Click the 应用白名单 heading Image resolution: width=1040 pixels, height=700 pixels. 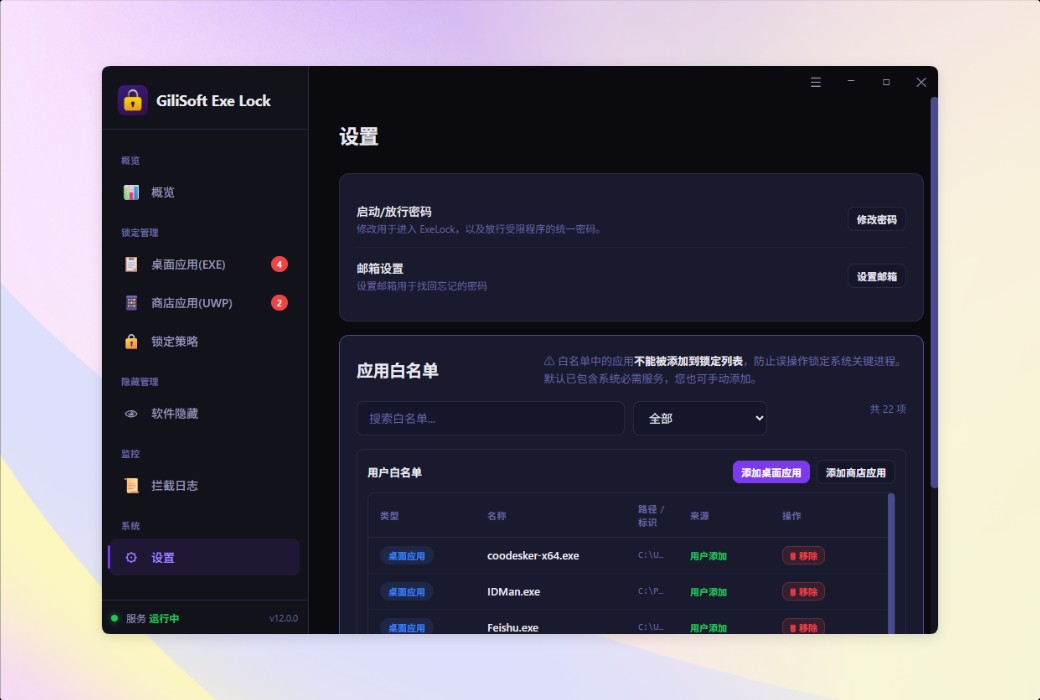(397, 370)
